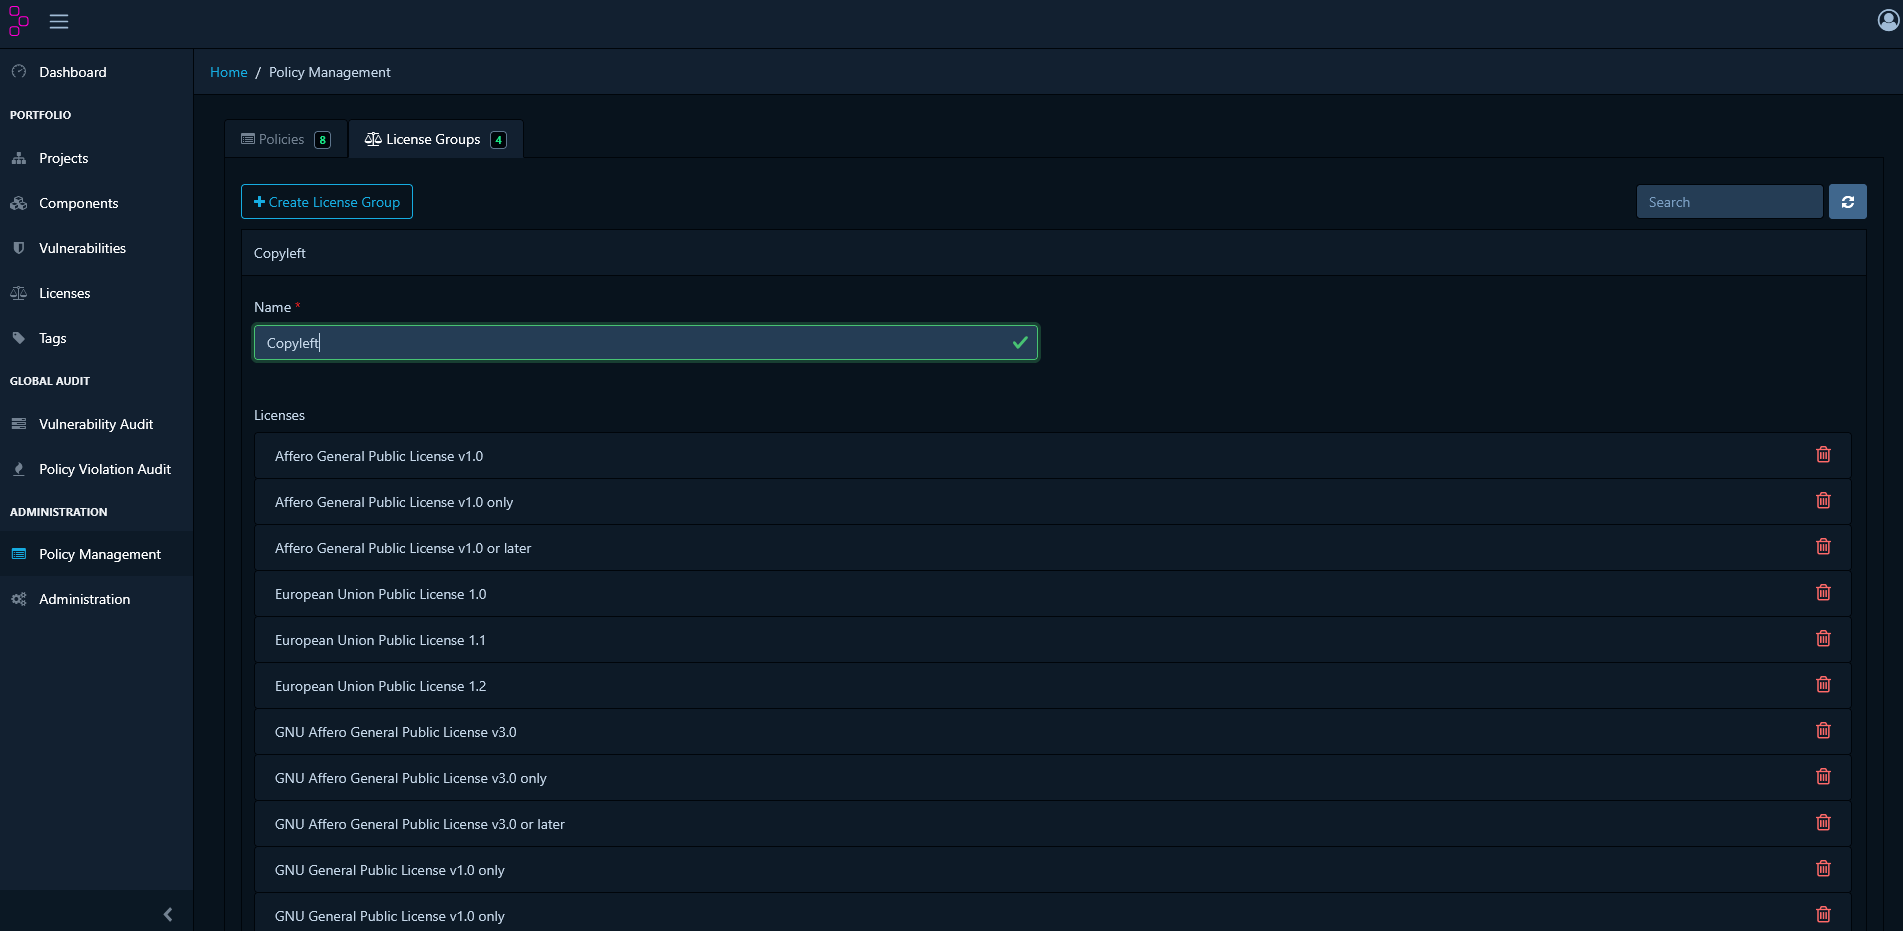Select European Union Public License 1.2 text

[x=380, y=686]
